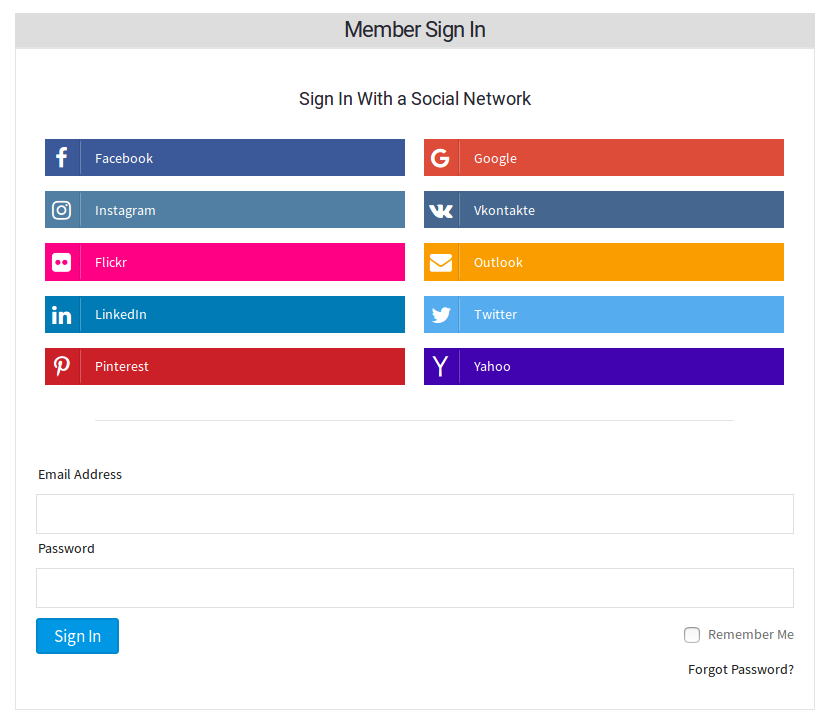Select the Pinterest sign-in button label

coord(122,366)
